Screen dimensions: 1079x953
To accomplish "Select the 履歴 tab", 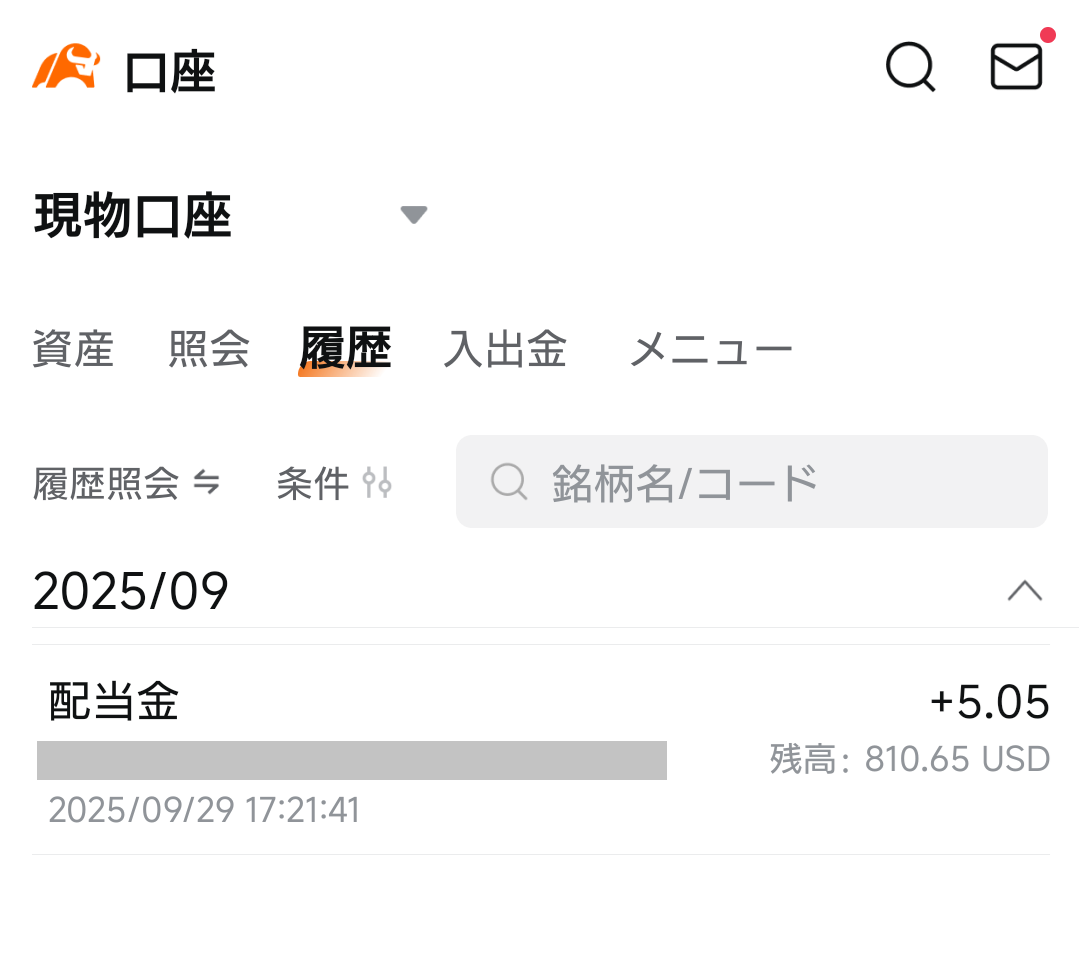I will tap(345, 350).
